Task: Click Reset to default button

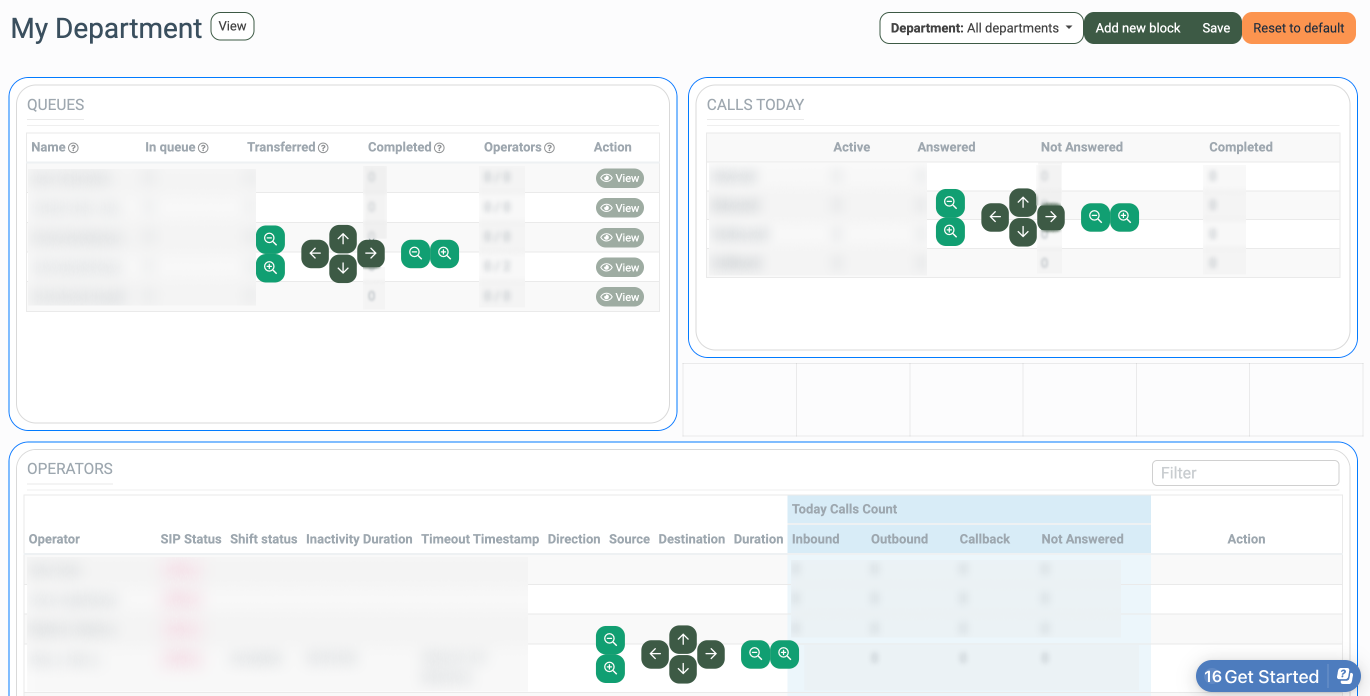Action: [x=1298, y=28]
